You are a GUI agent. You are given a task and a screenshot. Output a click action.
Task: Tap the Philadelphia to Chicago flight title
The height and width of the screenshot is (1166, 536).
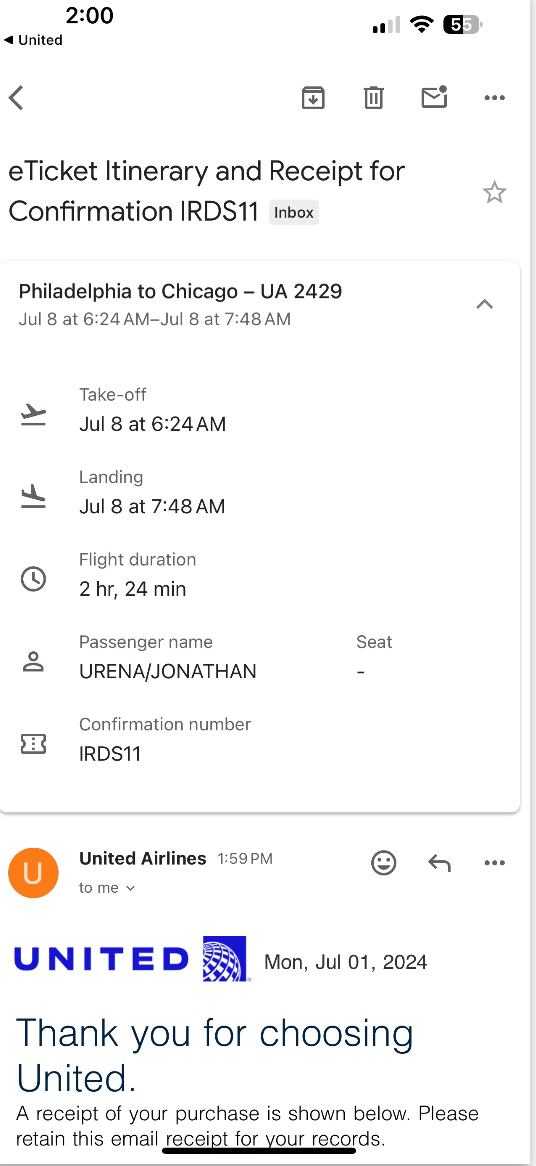[180, 291]
